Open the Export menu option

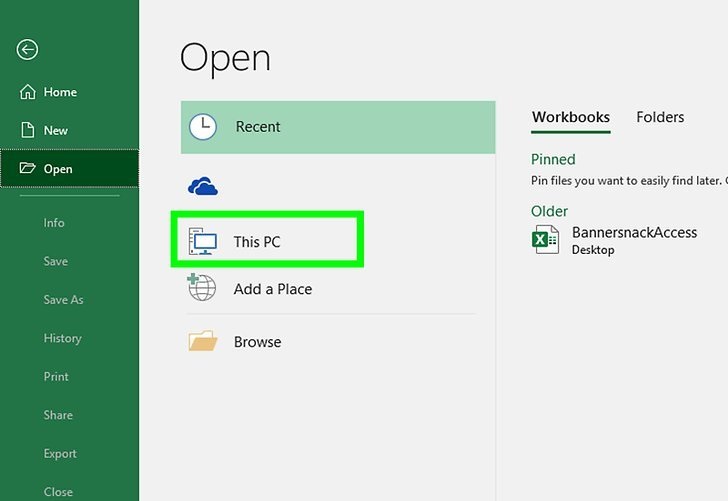[x=60, y=453]
